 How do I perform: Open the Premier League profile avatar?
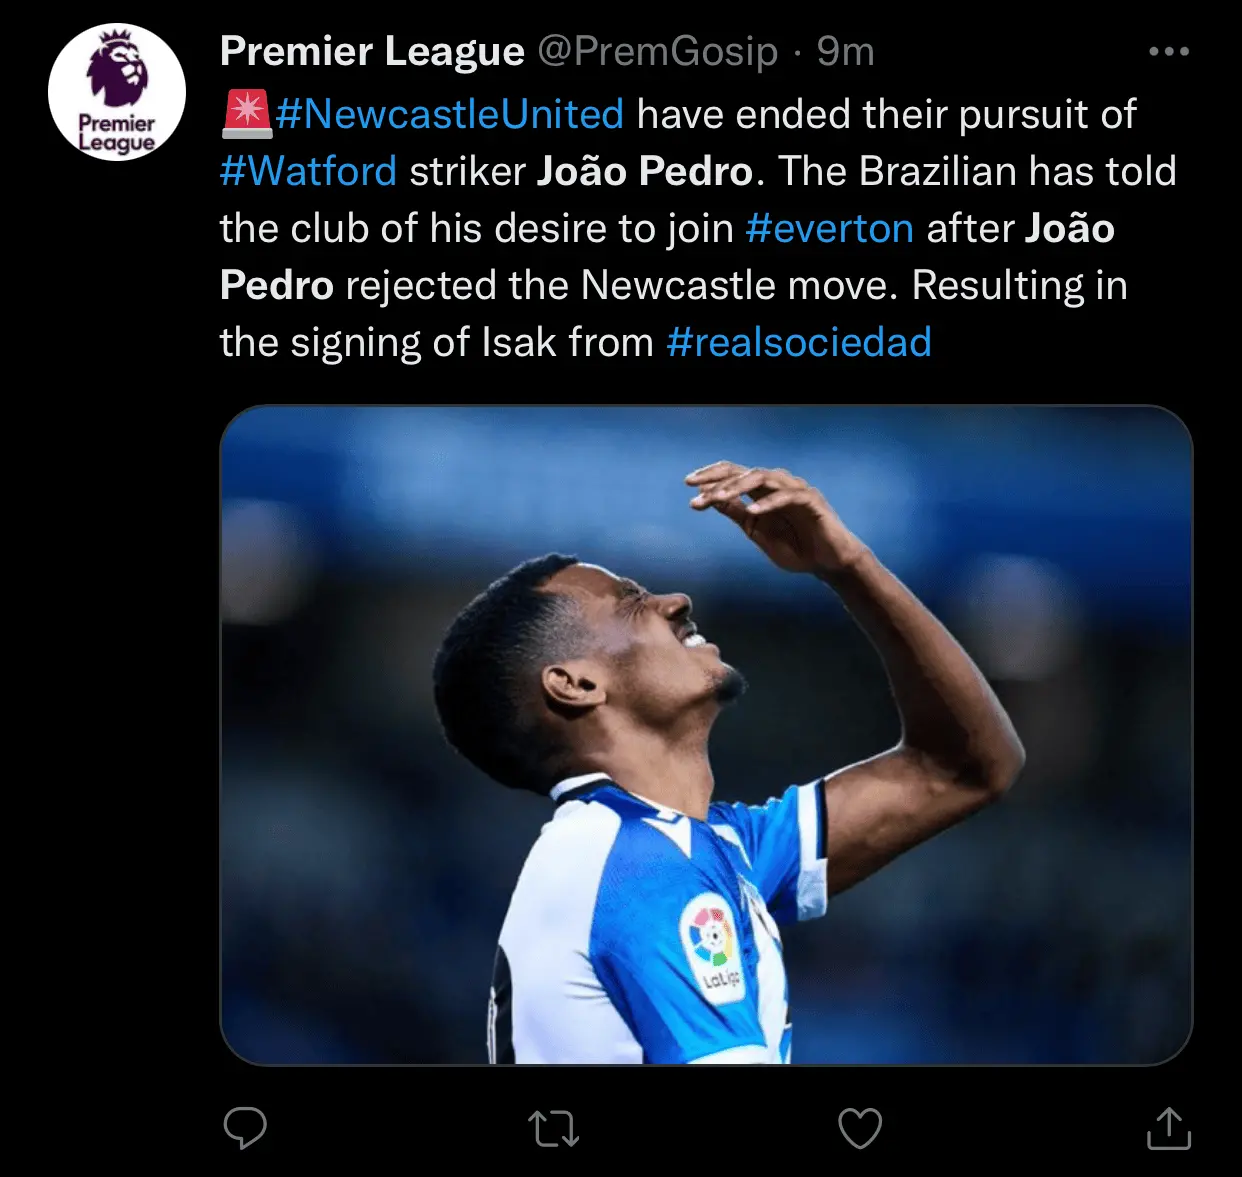117,92
